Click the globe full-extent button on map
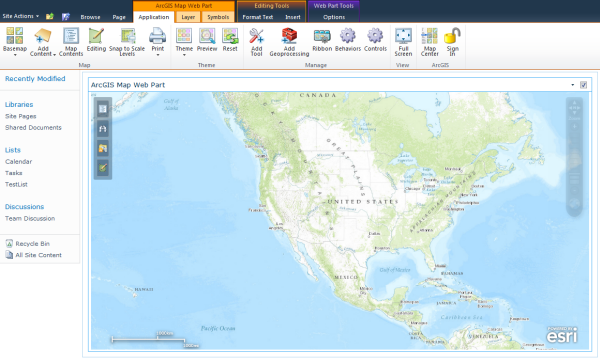 pos(574,203)
